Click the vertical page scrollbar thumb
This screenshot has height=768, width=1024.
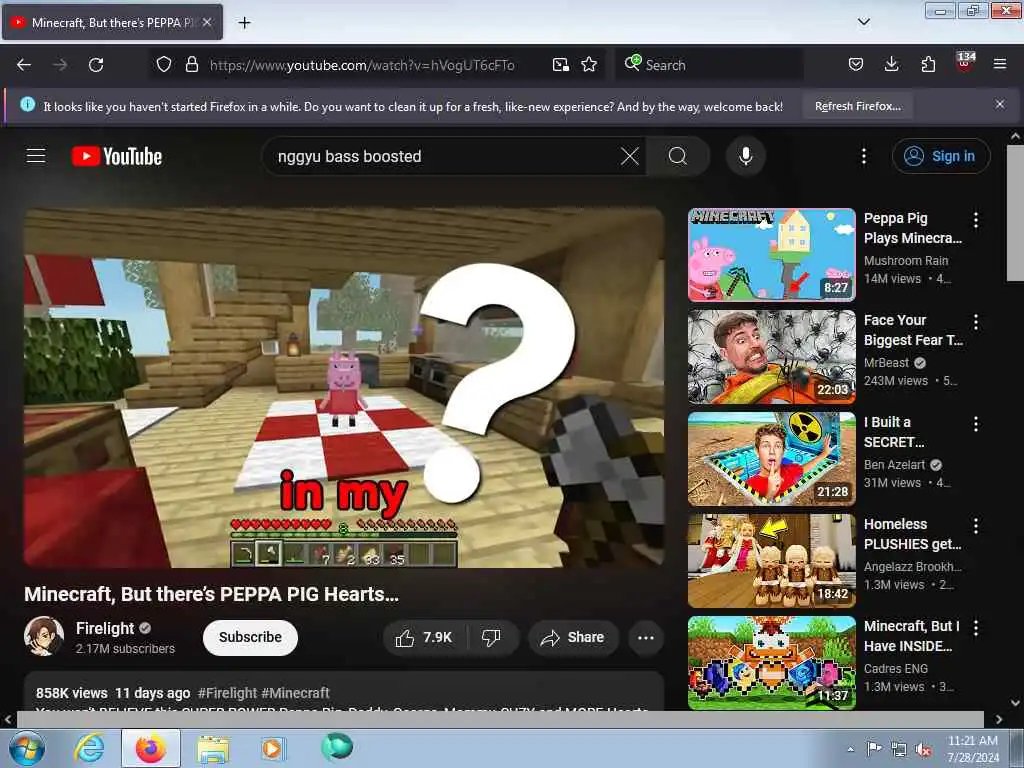point(1015,213)
